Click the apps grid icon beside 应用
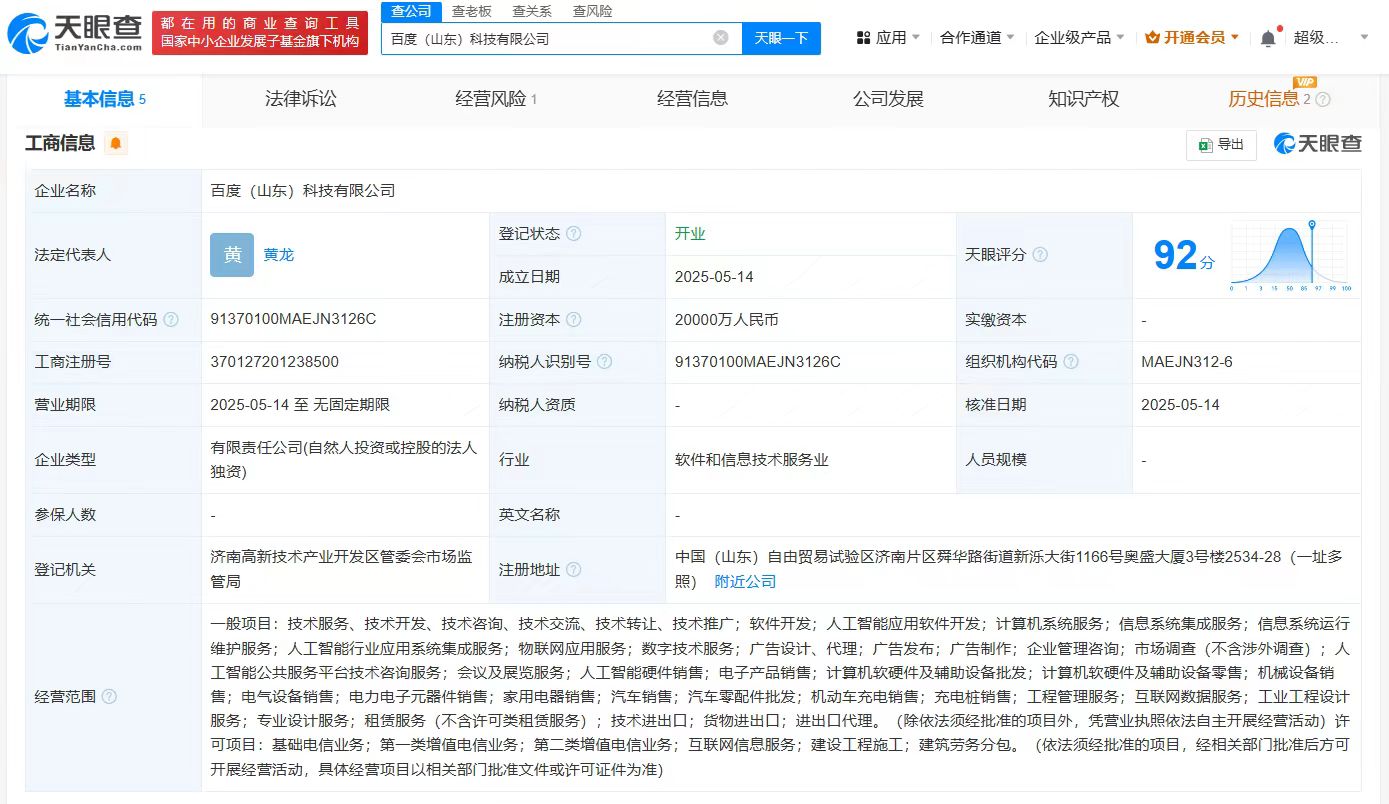The height and width of the screenshot is (804, 1389). [x=863, y=38]
